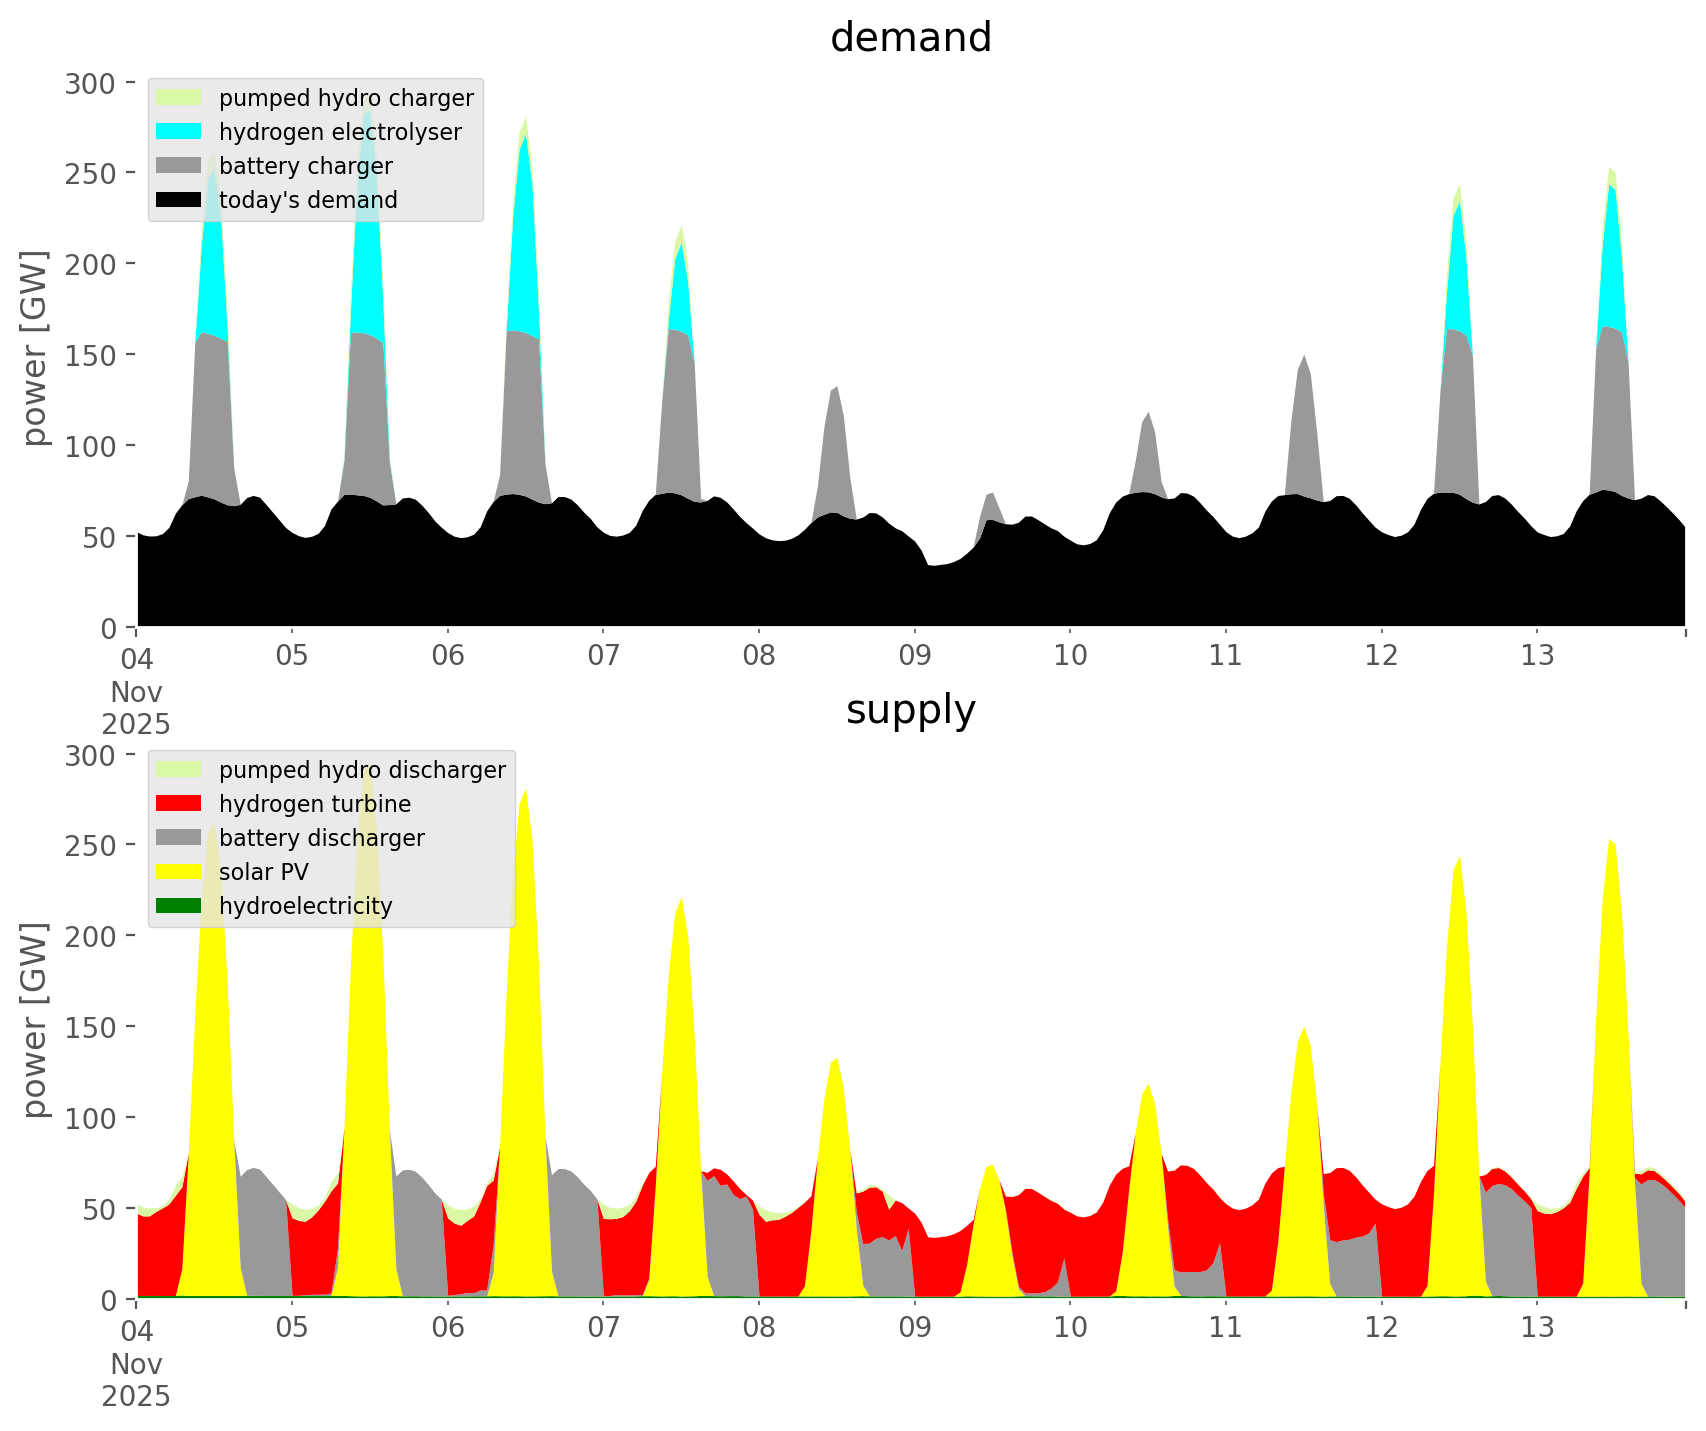Click the gray battery discharger legend swatch
The height and width of the screenshot is (1431, 1706).
pyautogui.click(x=180, y=838)
